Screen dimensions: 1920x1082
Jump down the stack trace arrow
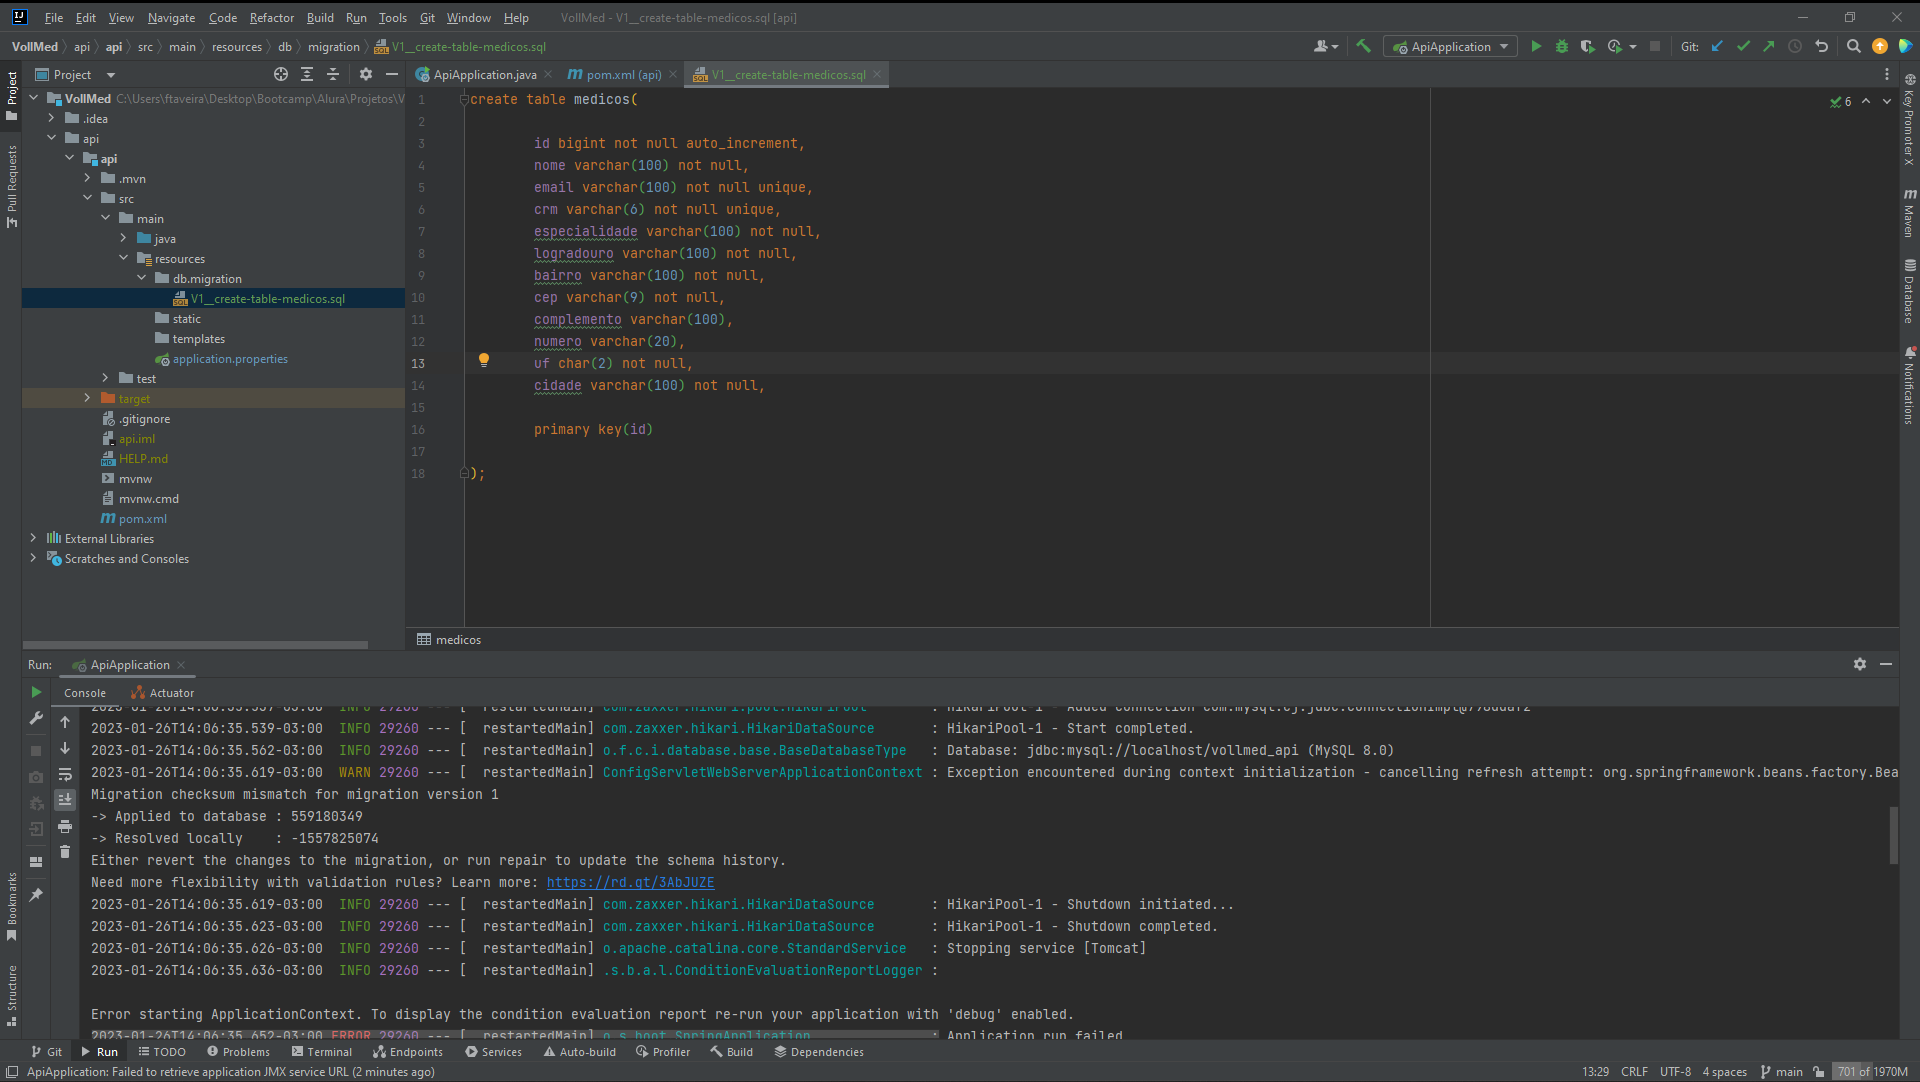point(65,748)
